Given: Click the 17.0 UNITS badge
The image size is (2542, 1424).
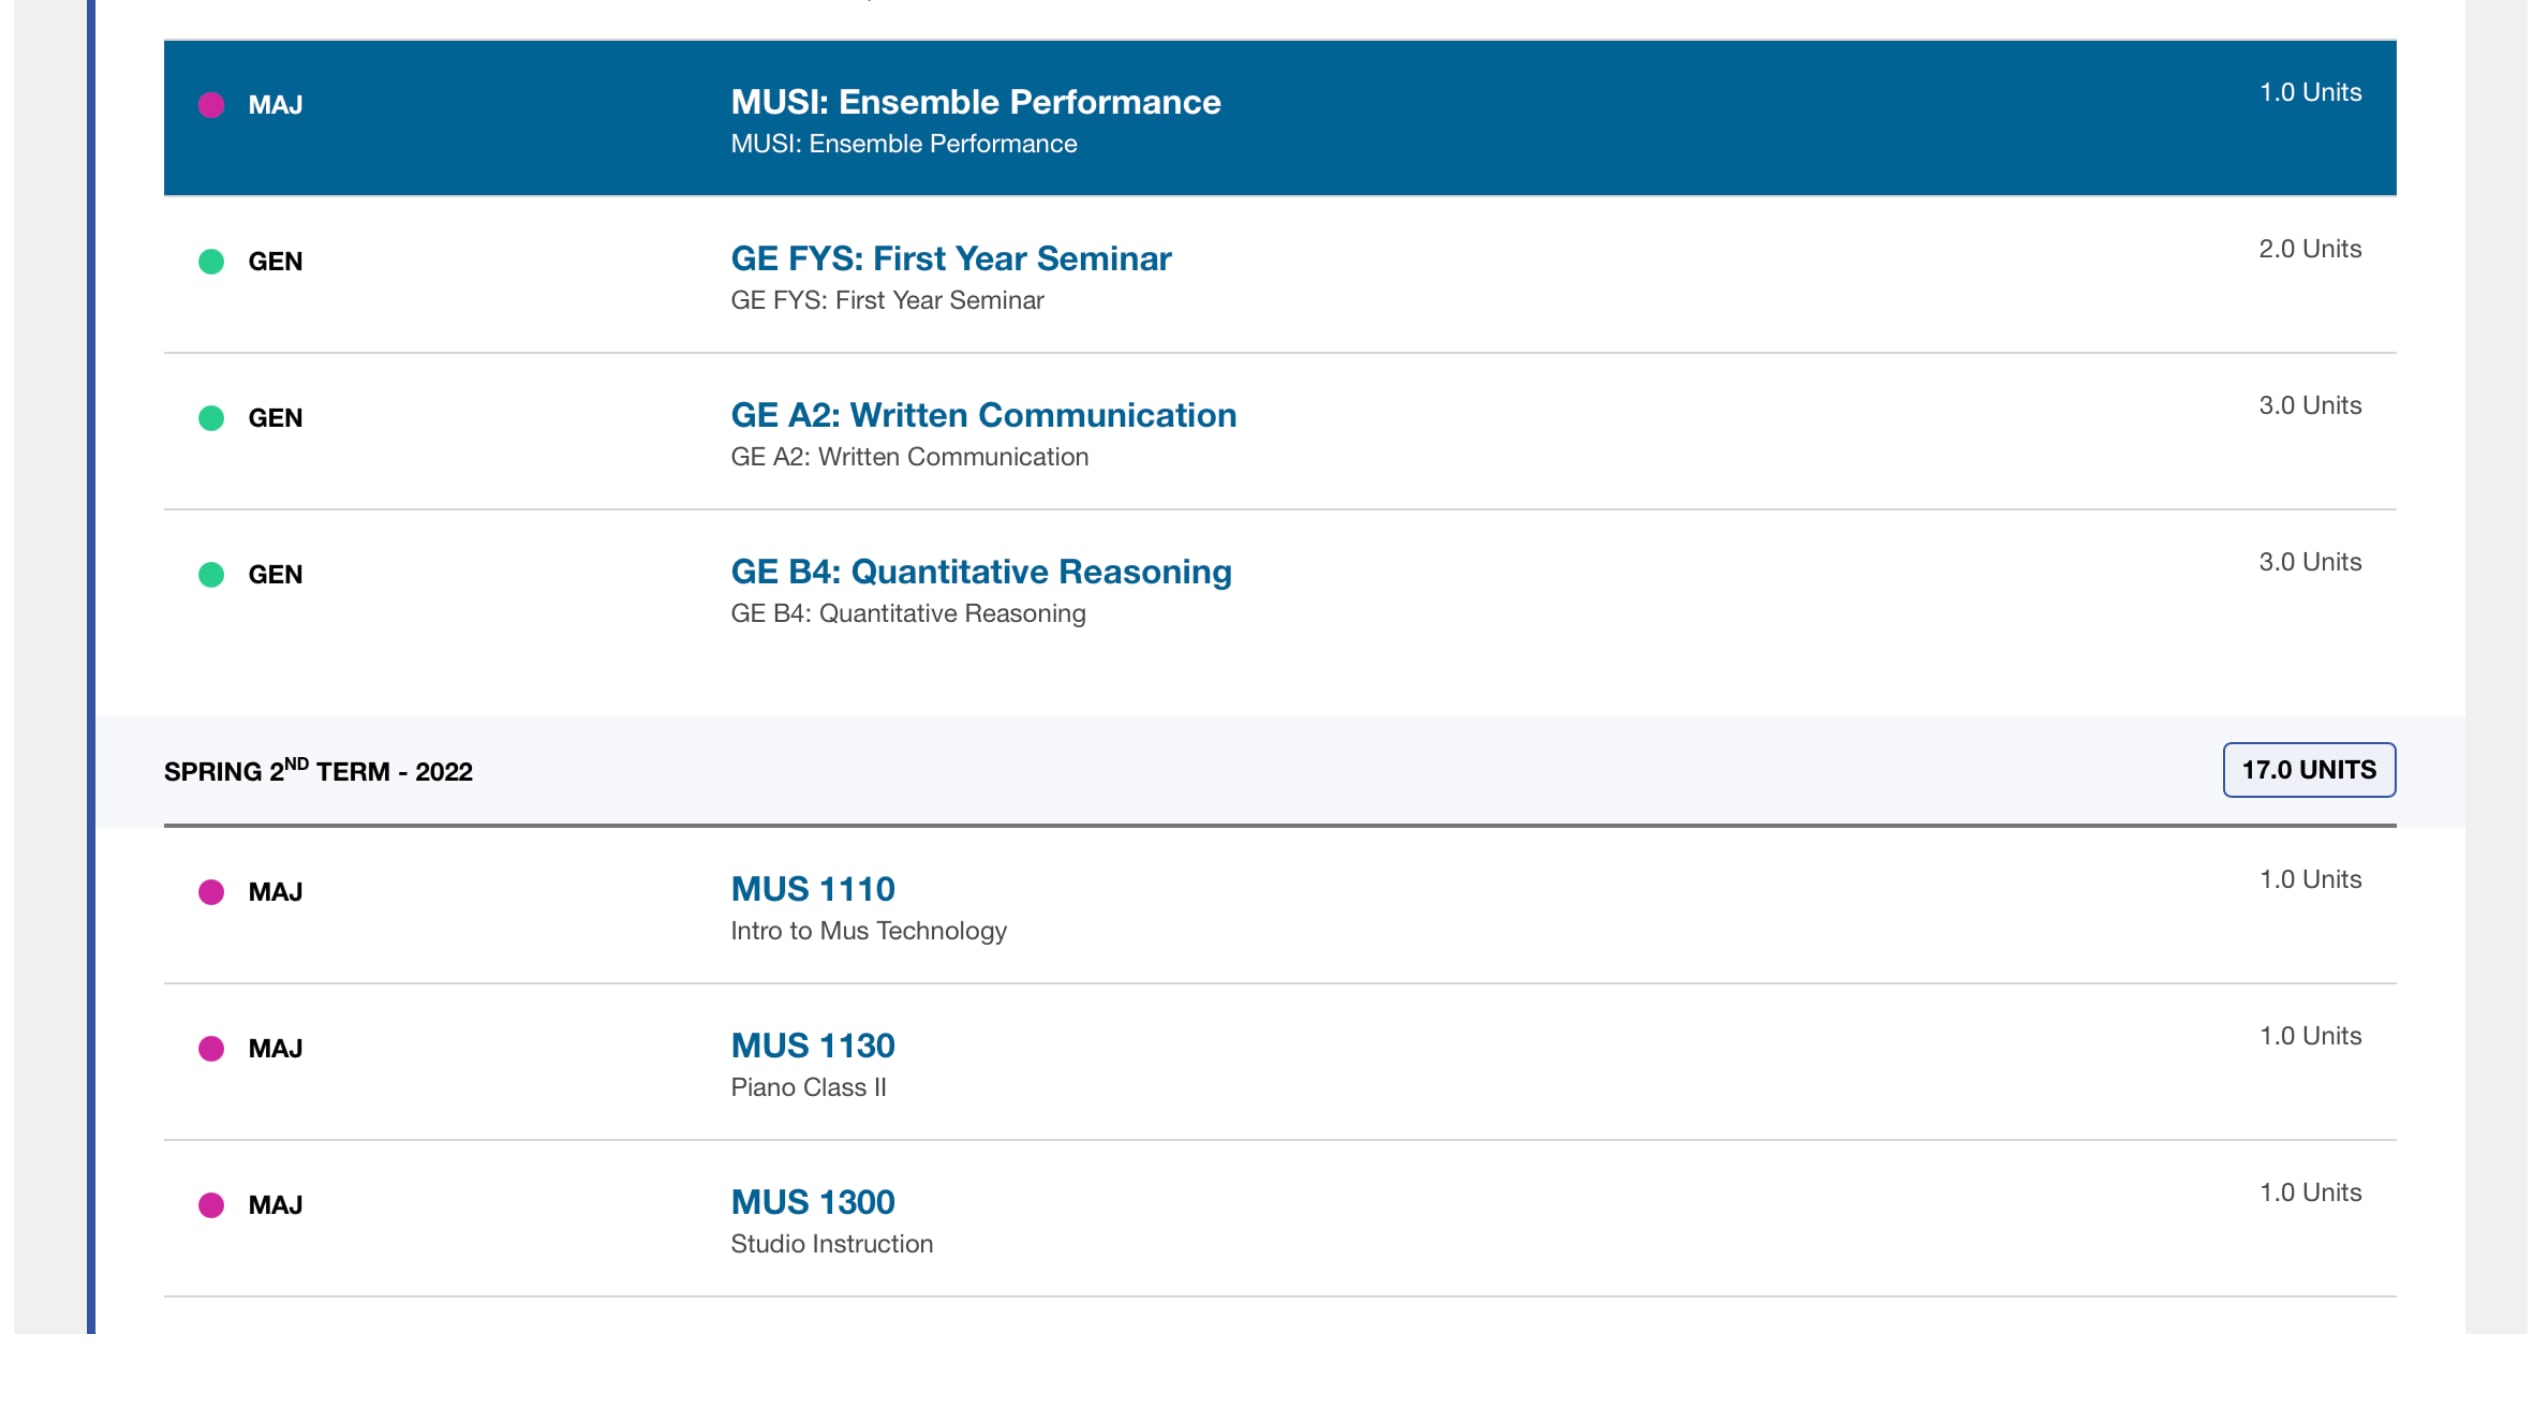Looking at the screenshot, I should click(2308, 770).
